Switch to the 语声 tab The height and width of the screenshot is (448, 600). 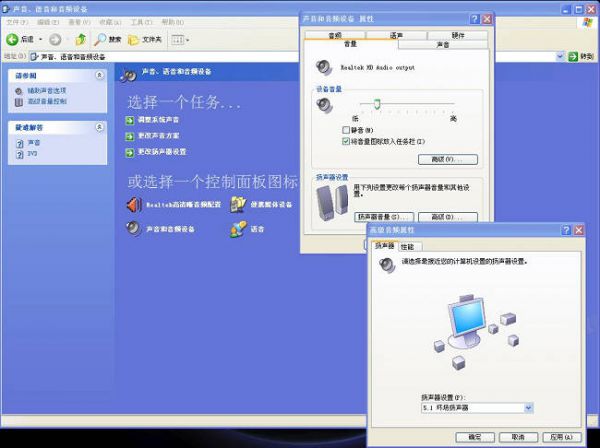pos(396,35)
